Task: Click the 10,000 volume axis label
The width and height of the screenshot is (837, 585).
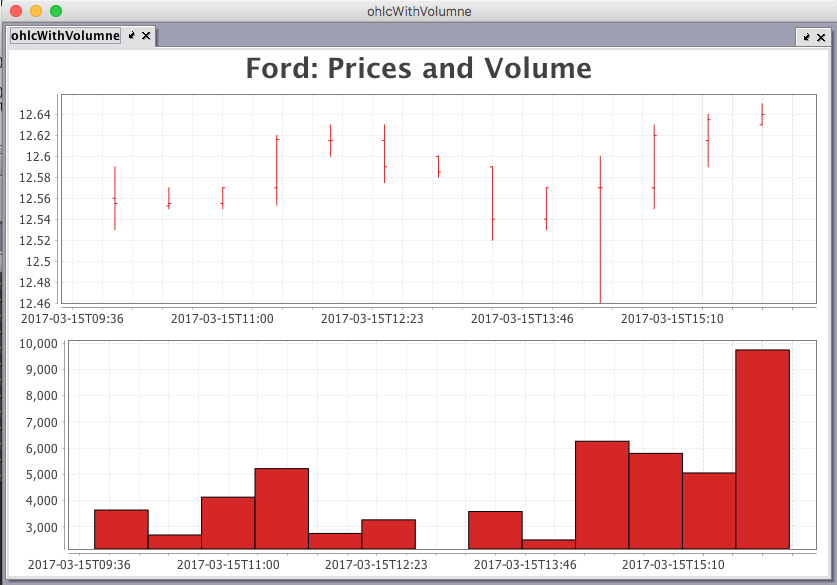Action: [38, 344]
